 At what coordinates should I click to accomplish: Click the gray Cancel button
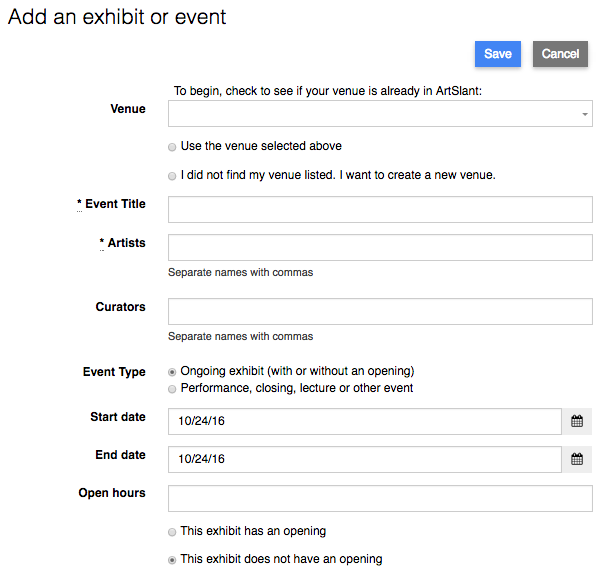click(560, 54)
